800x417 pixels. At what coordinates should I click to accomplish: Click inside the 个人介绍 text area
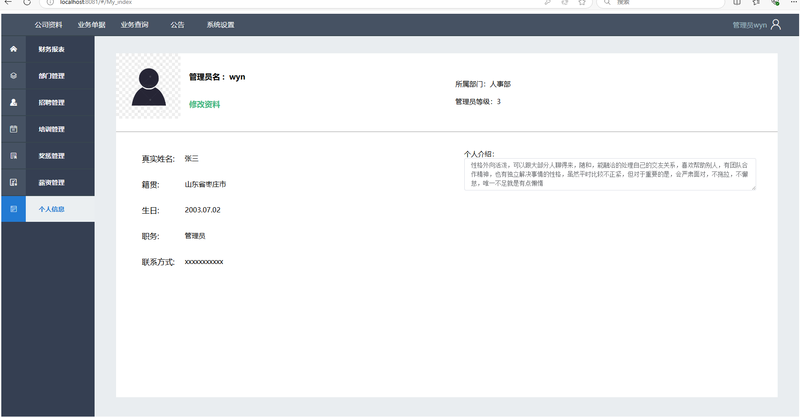[x=610, y=174]
